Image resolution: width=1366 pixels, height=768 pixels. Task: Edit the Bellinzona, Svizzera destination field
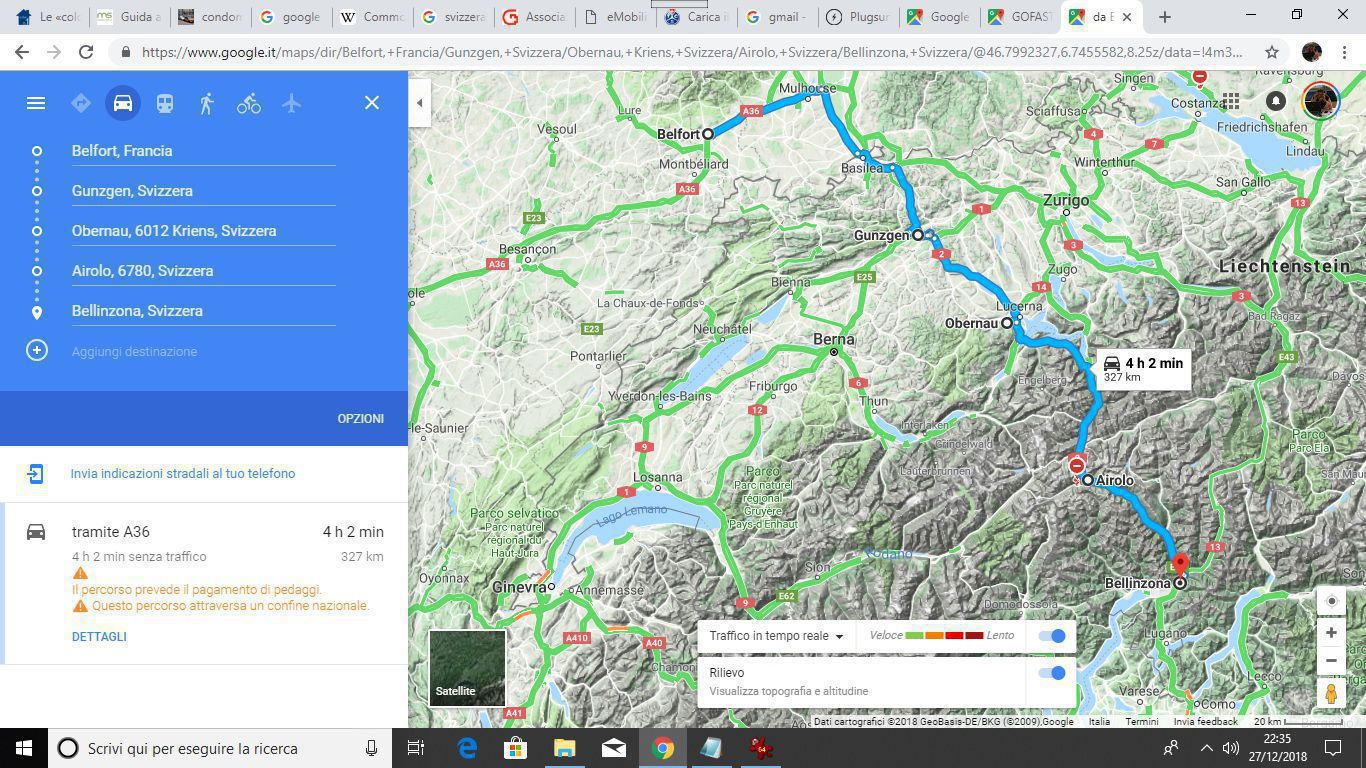pos(203,311)
